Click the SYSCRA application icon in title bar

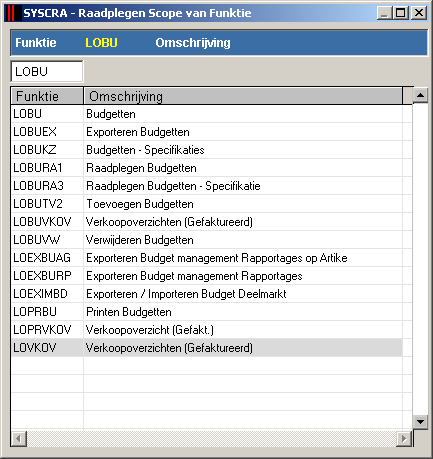pos(13,13)
